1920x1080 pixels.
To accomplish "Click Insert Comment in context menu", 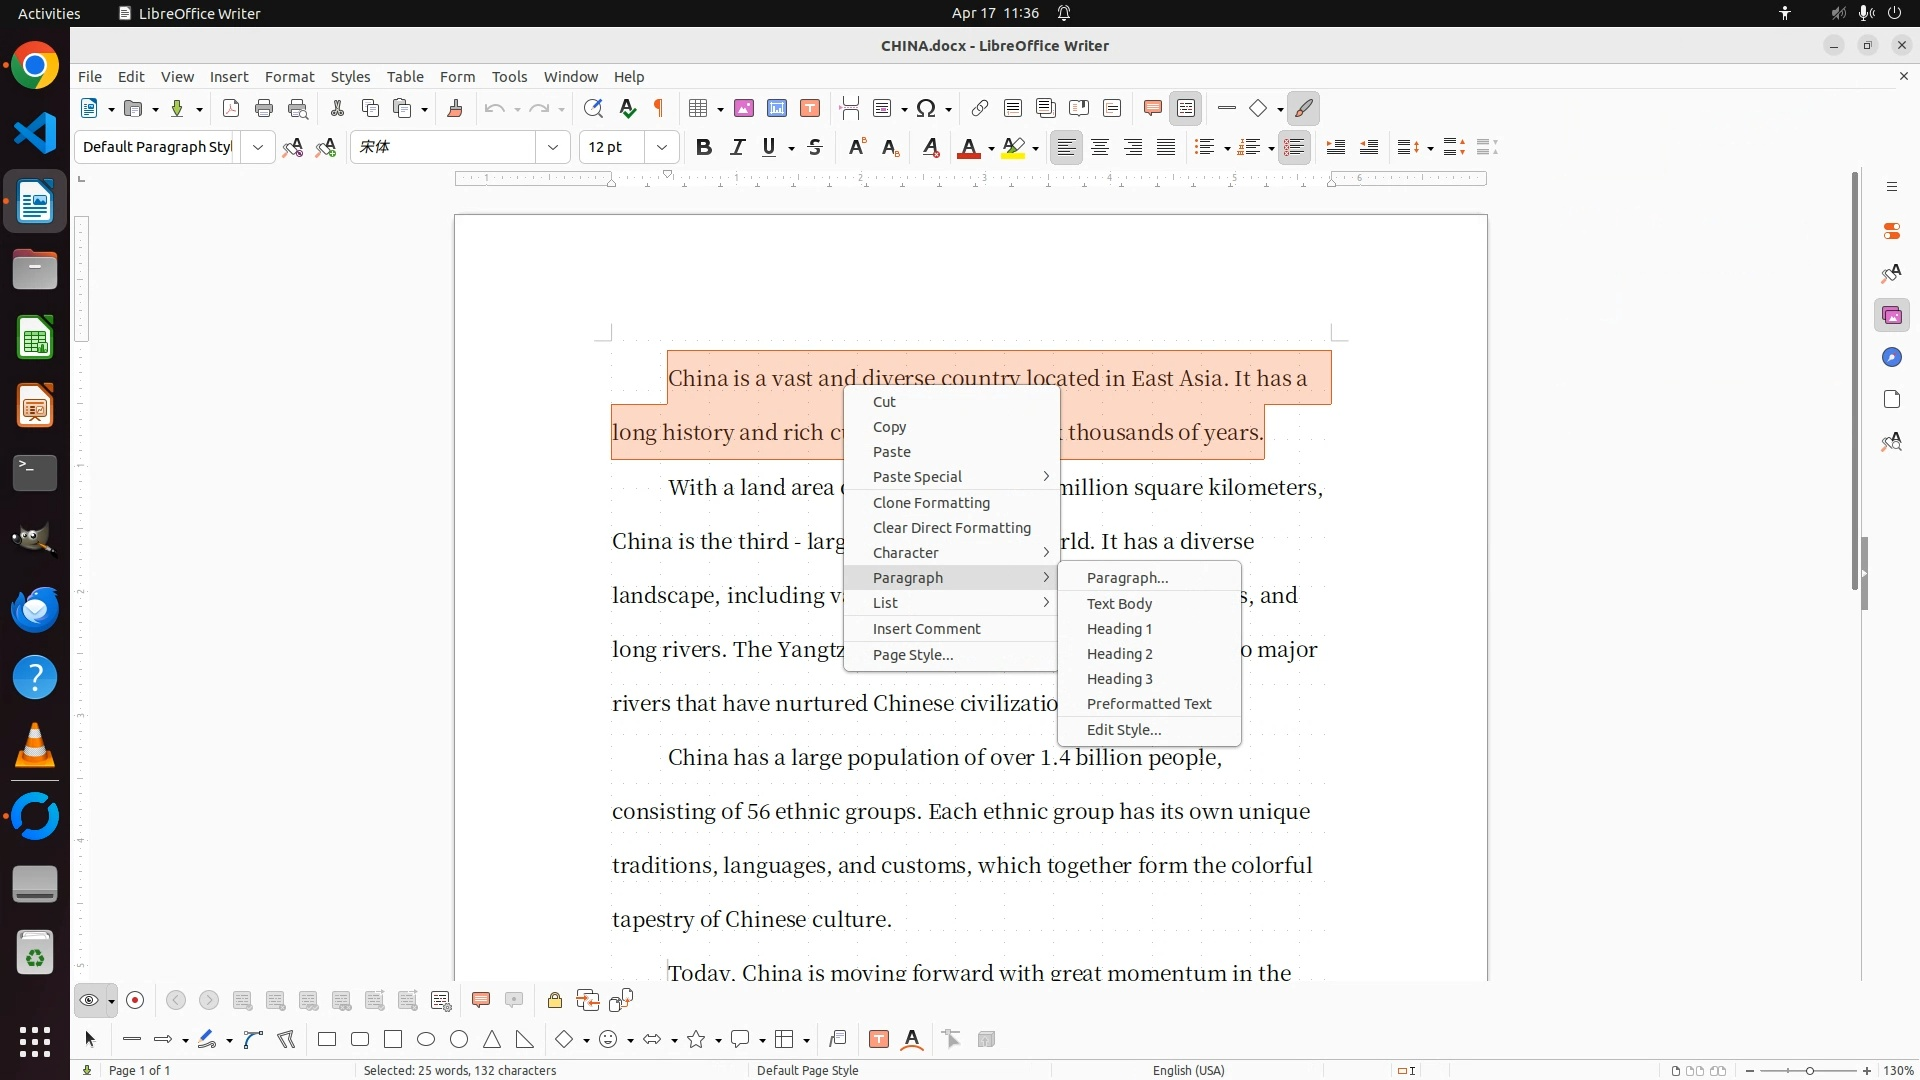I will (926, 629).
